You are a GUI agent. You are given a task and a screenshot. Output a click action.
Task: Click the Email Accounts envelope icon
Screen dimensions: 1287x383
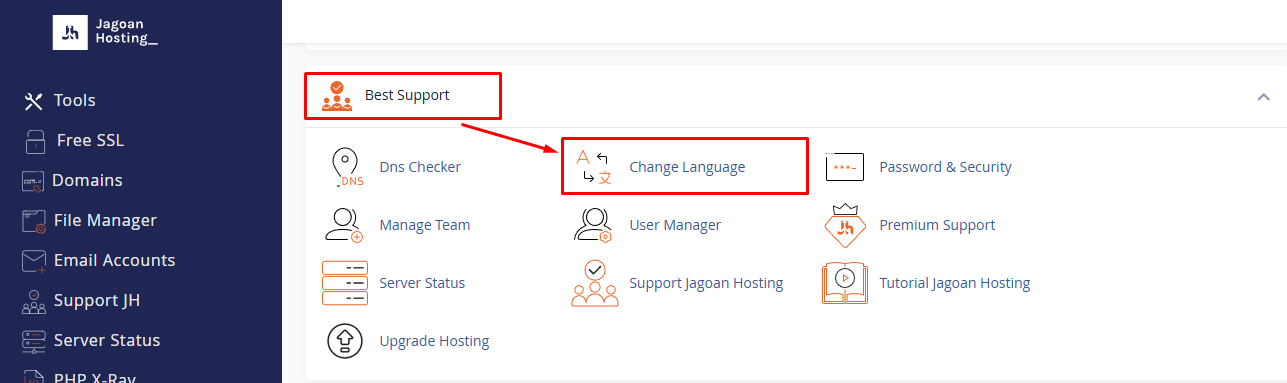[35, 261]
